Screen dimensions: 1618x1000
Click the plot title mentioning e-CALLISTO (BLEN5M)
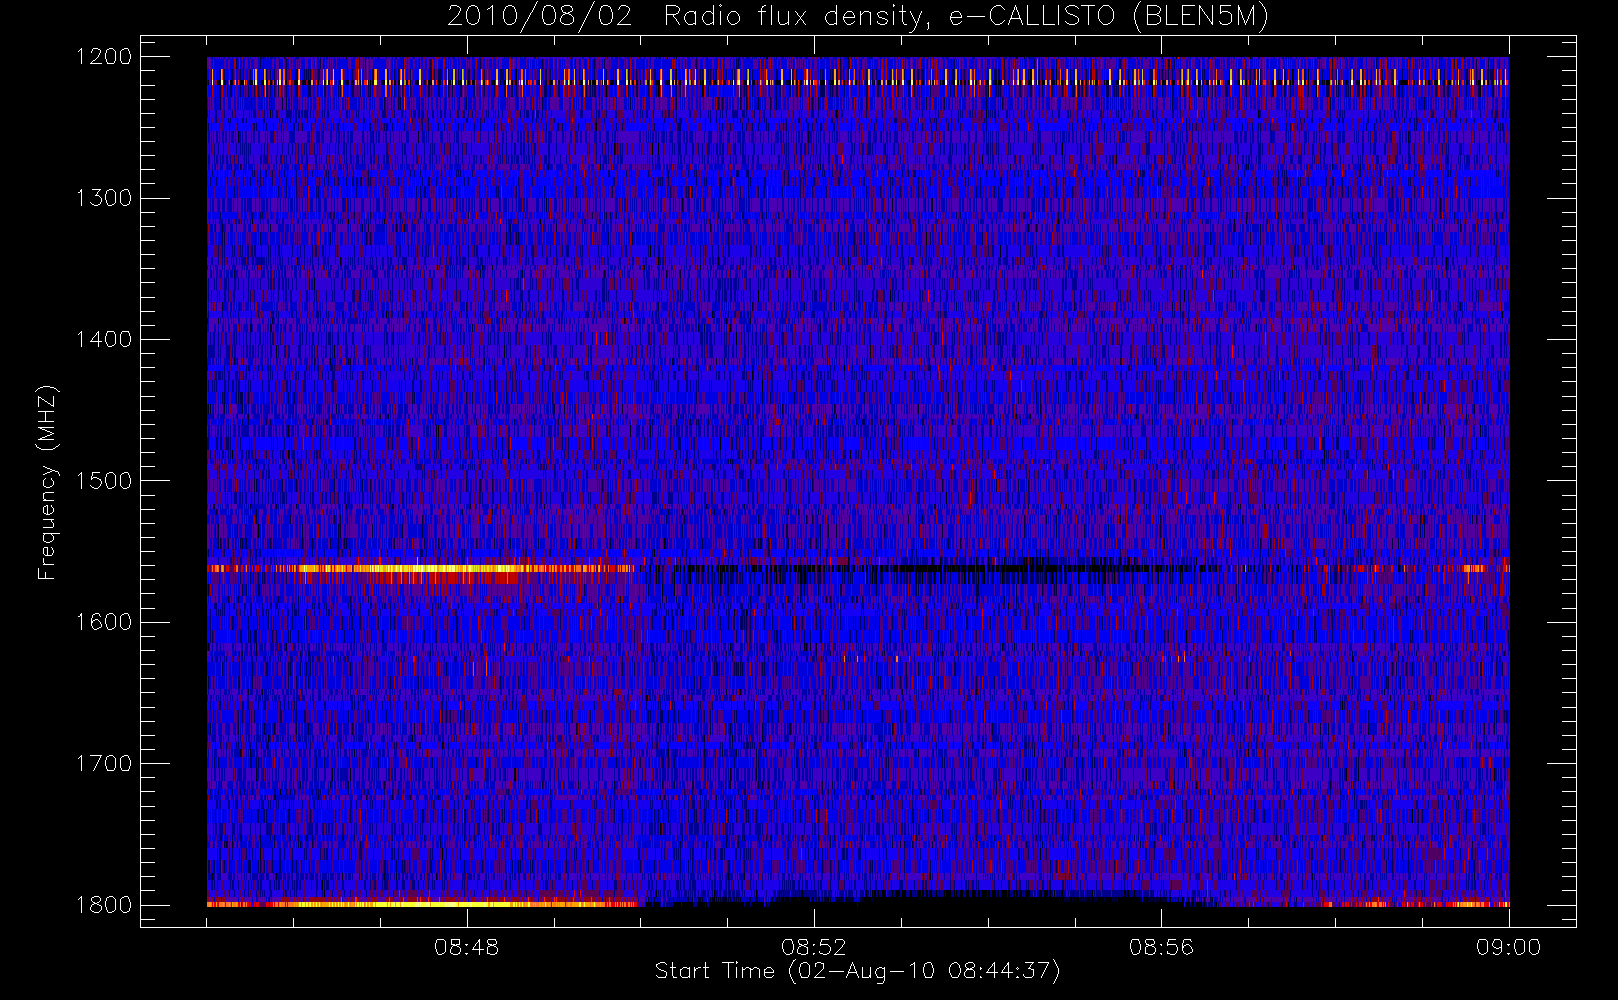tap(858, 17)
